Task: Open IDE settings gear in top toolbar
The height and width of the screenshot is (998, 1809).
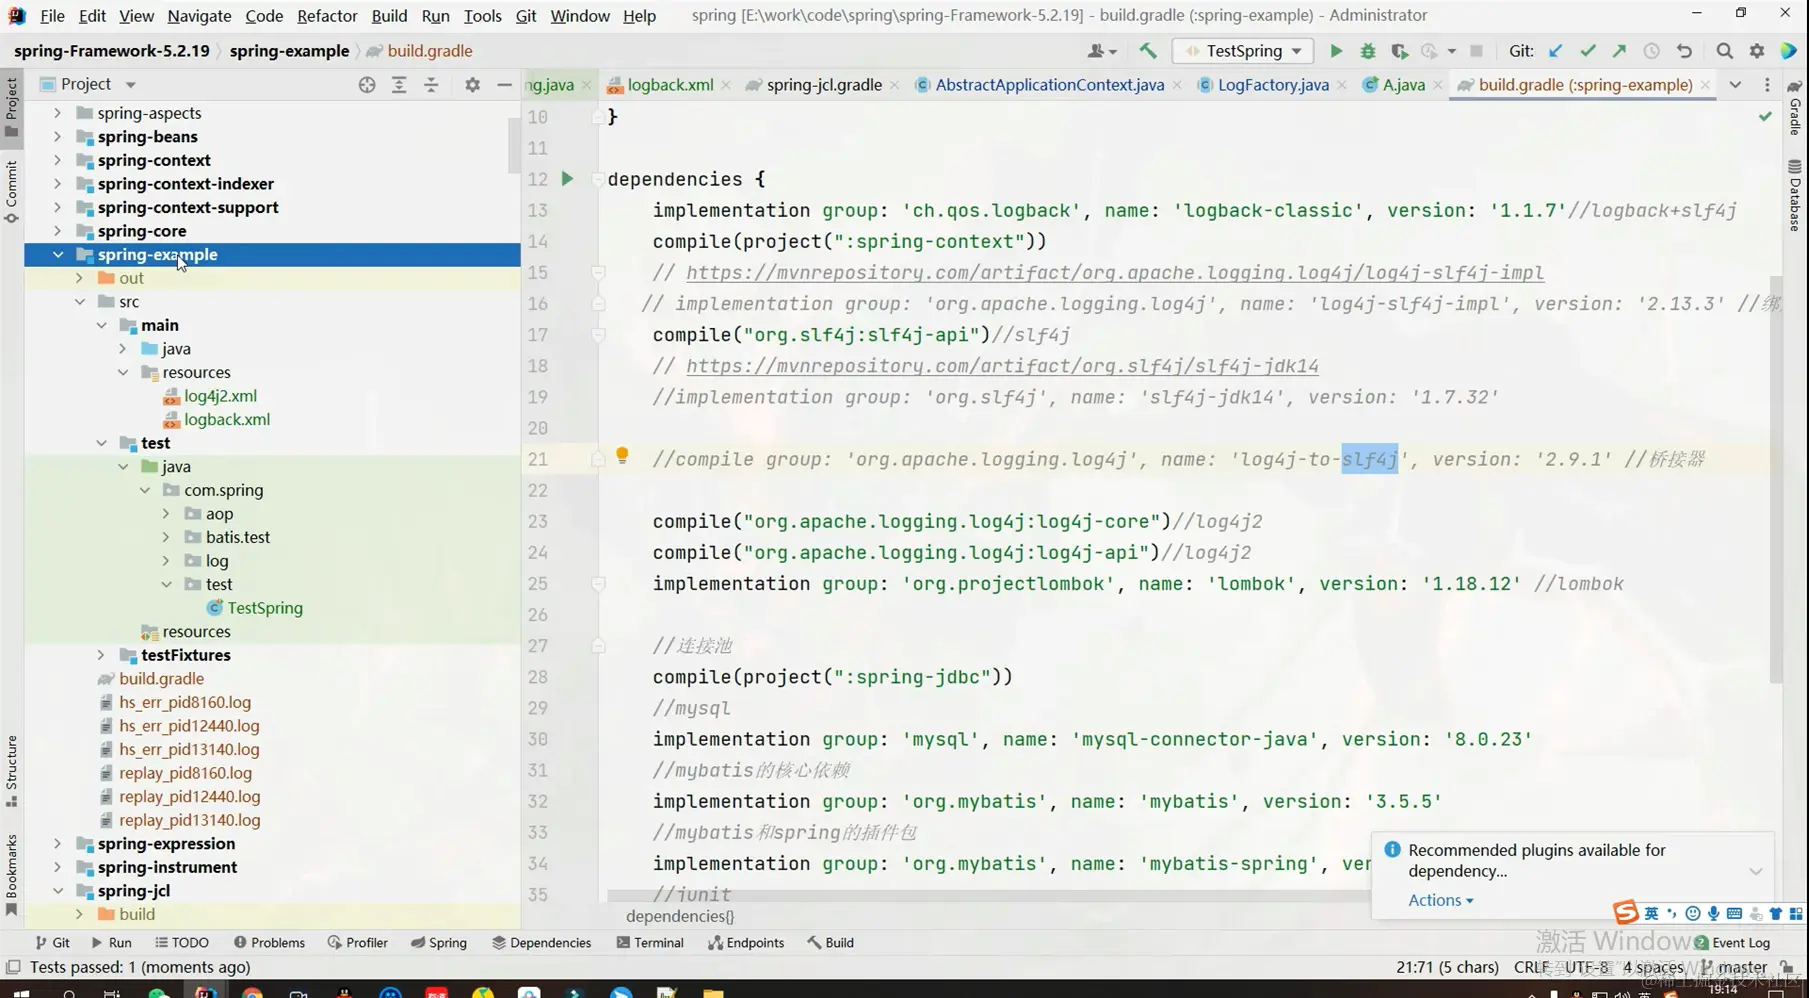Action: 1757,51
